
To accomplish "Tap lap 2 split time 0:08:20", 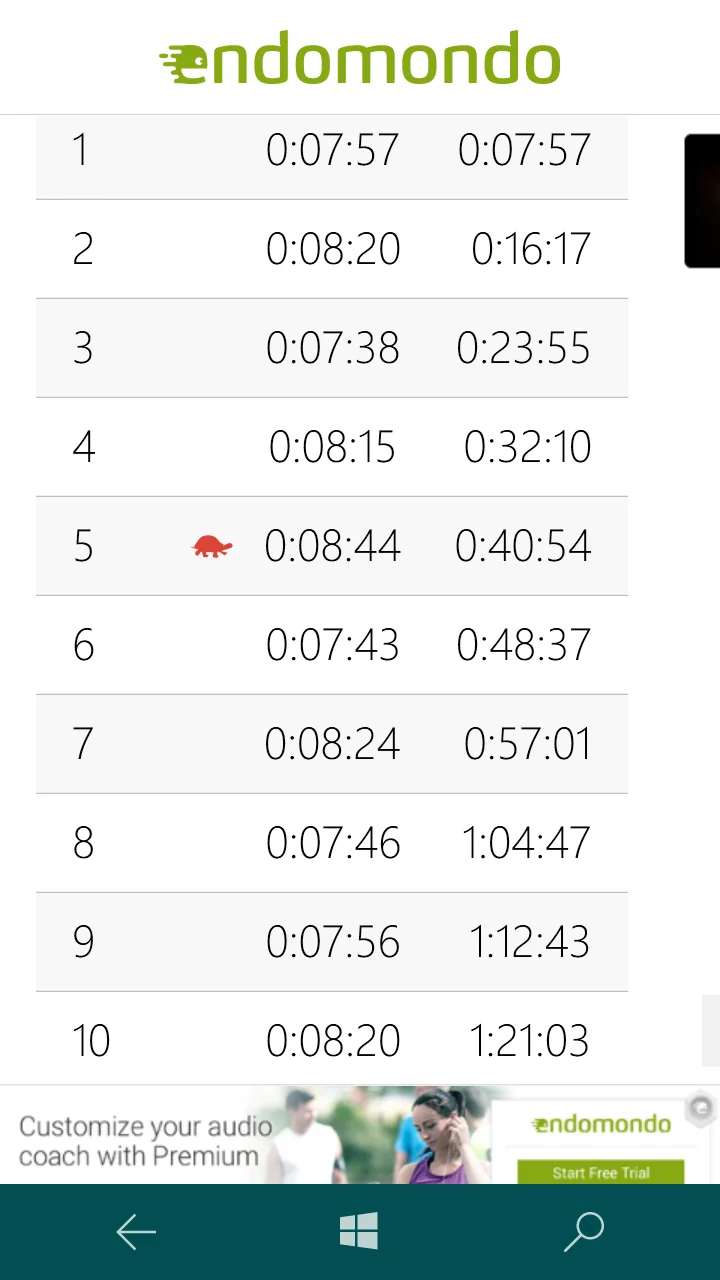I will 333,249.
